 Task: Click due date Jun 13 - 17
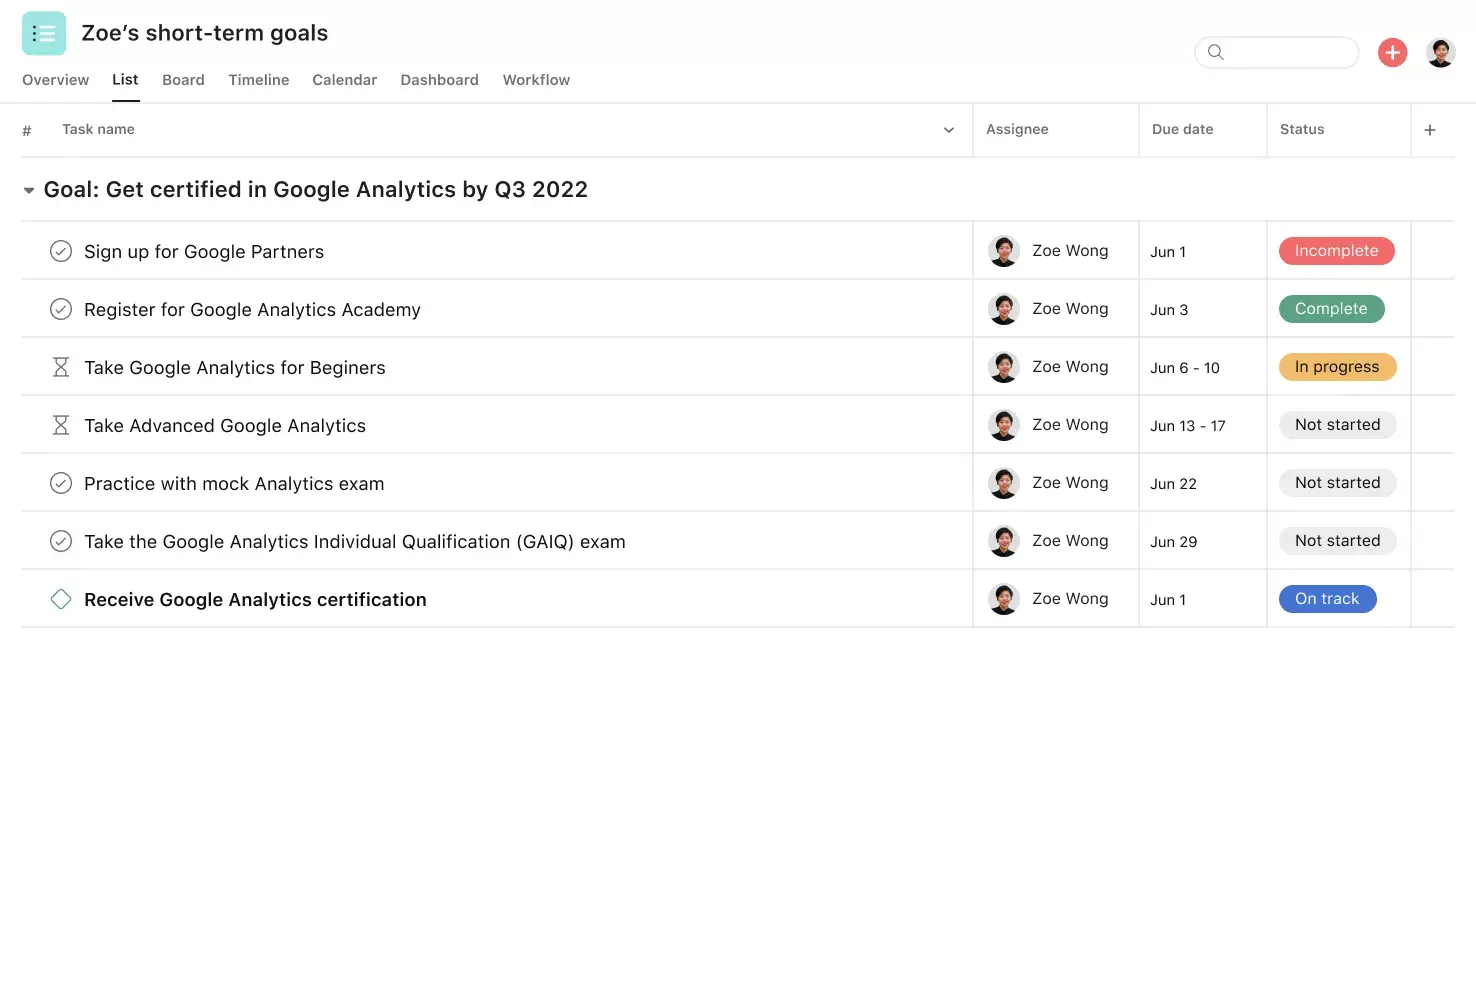click(x=1188, y=426)
